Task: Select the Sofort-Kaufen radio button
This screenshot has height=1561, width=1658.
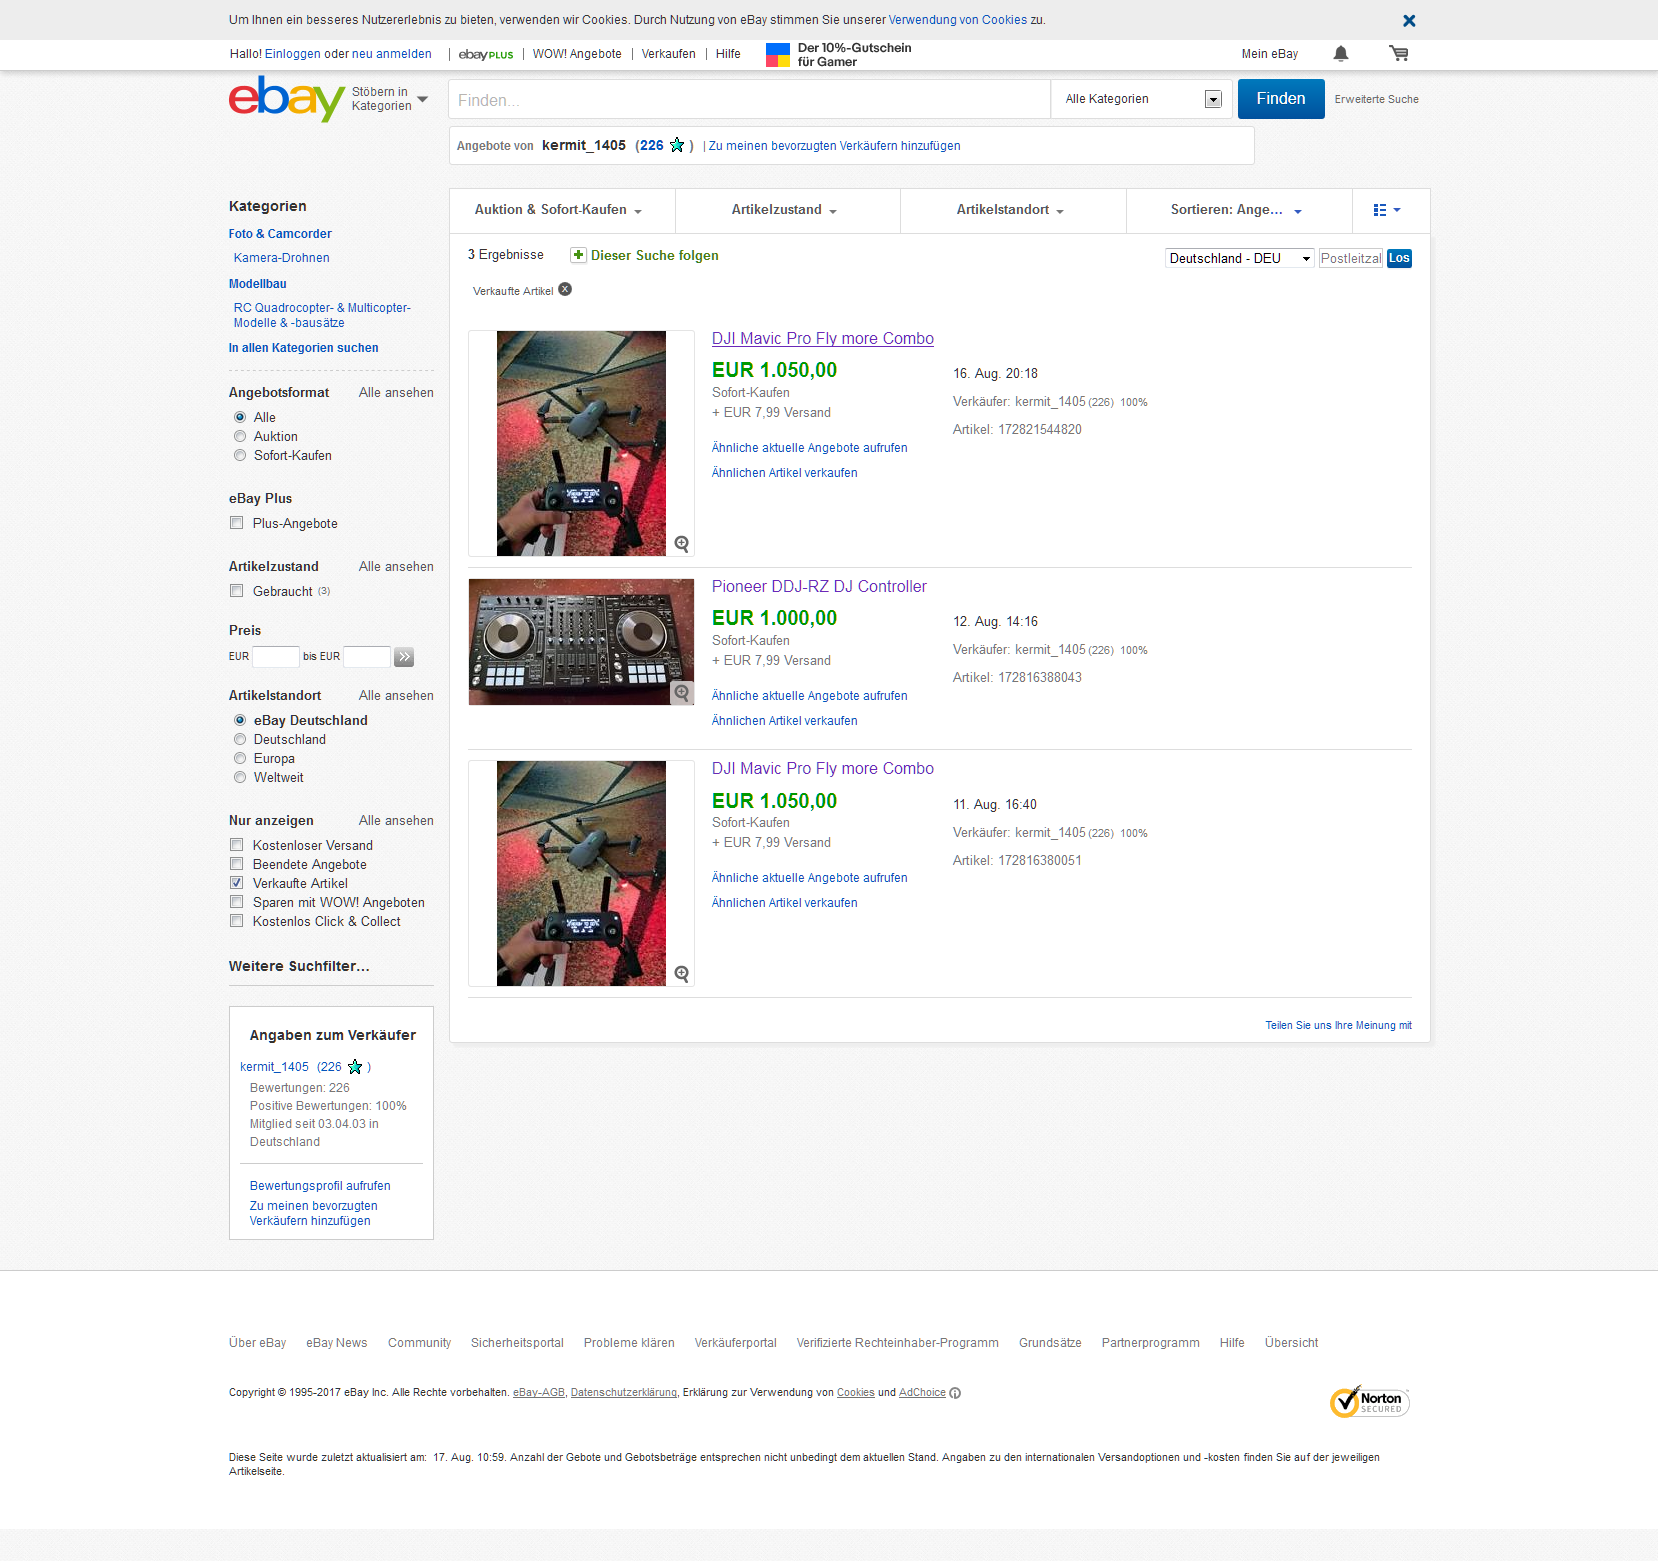Action: [240, 455]
